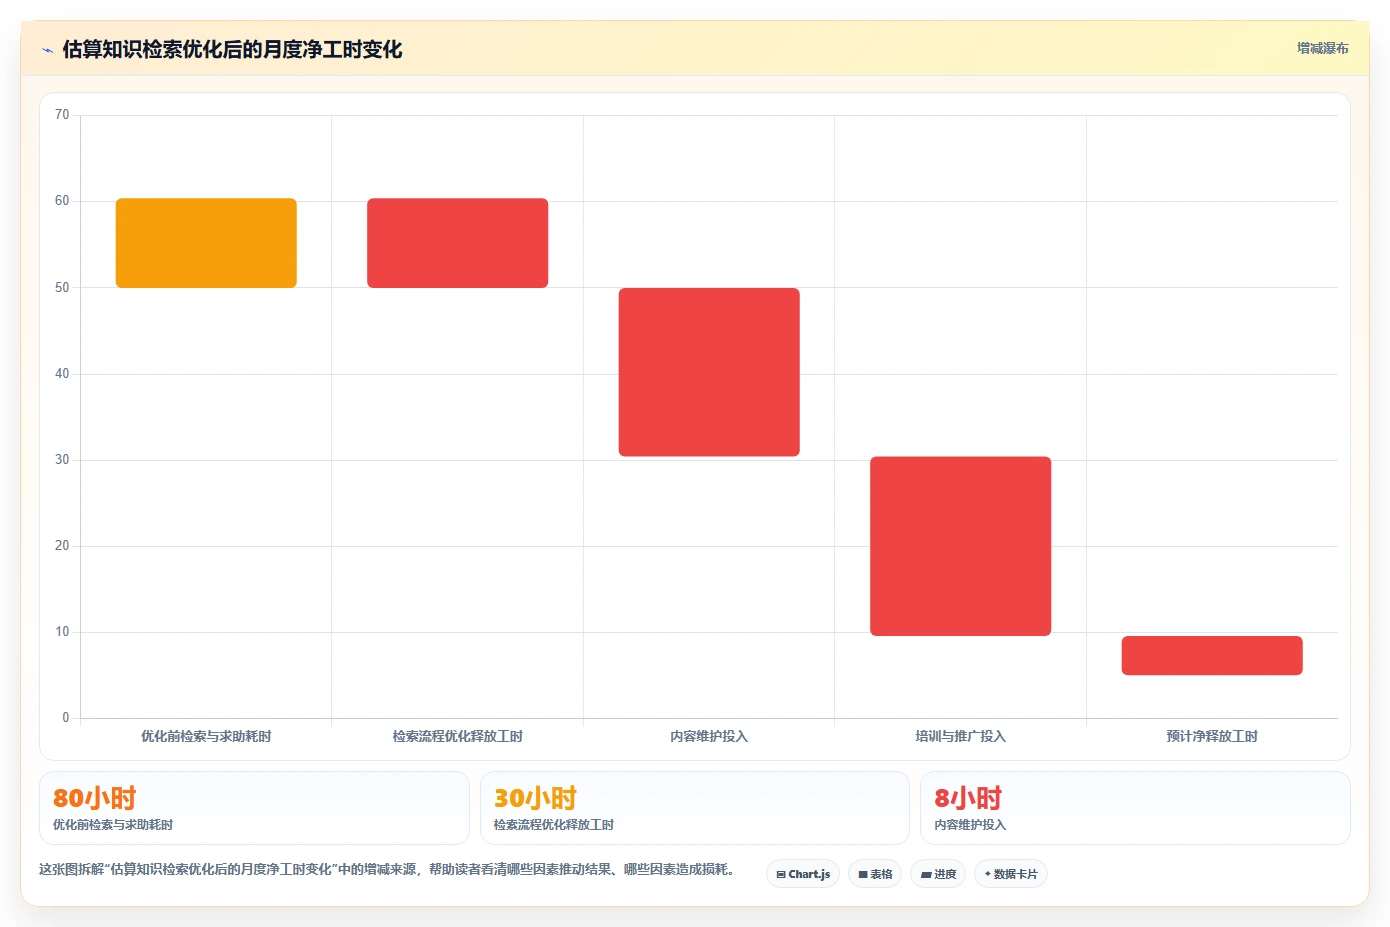
Task: Click y-axis value 30
Action: click(62, 460)
